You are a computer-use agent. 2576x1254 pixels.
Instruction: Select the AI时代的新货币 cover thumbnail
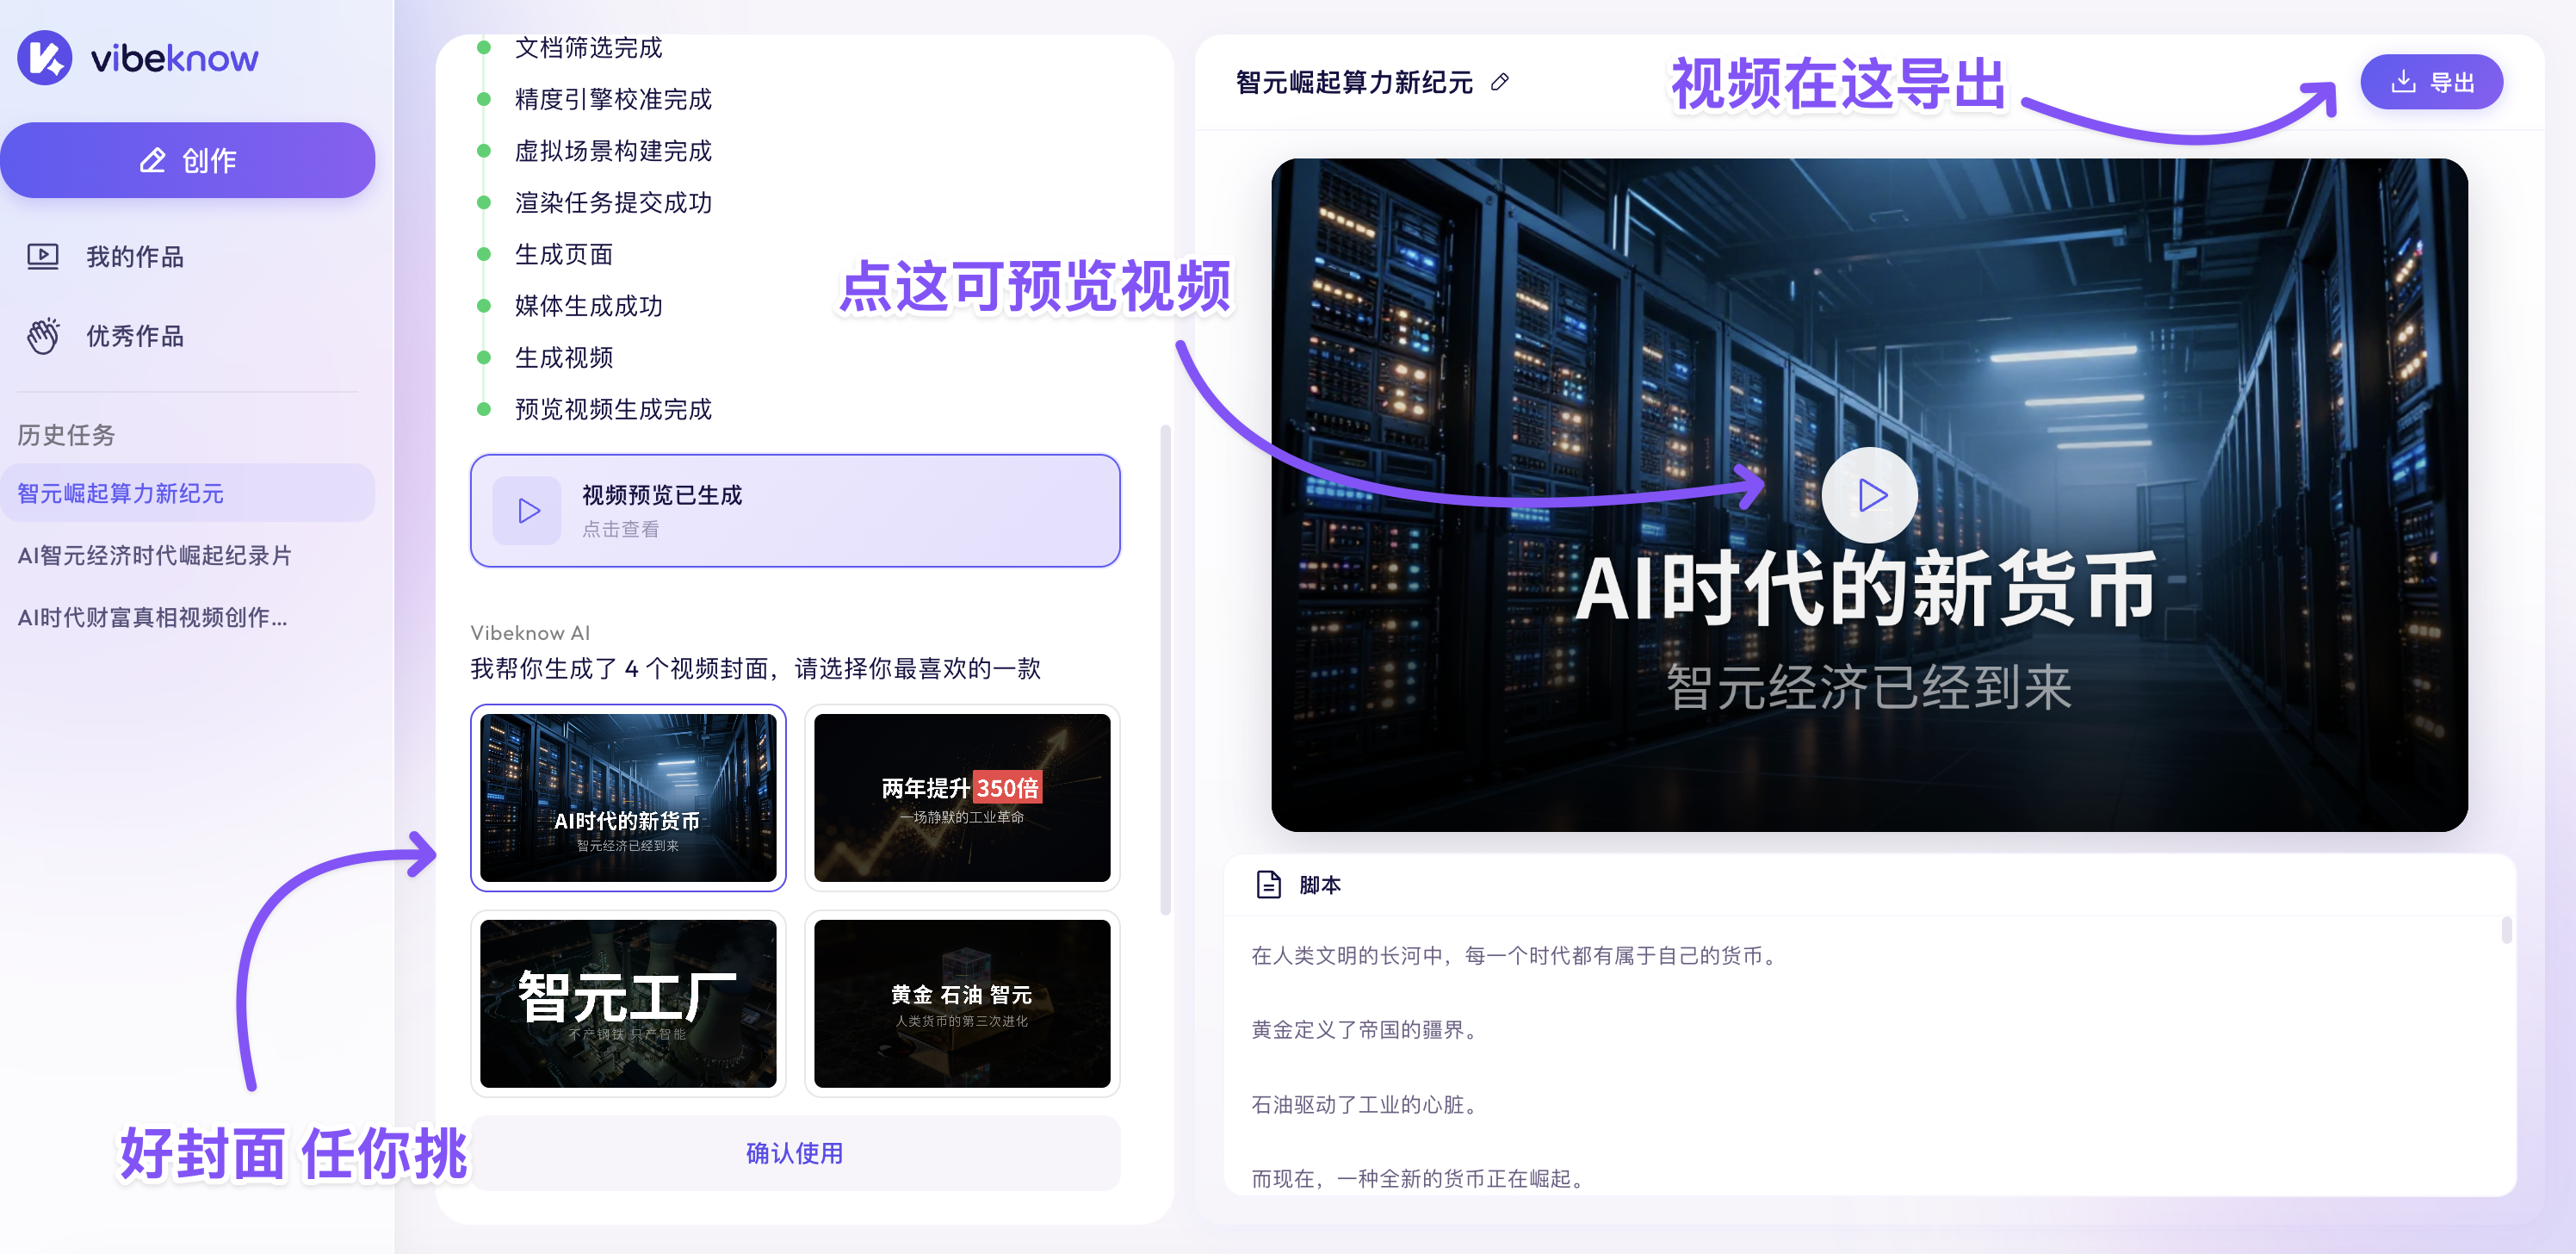click(x=629, y=798)
